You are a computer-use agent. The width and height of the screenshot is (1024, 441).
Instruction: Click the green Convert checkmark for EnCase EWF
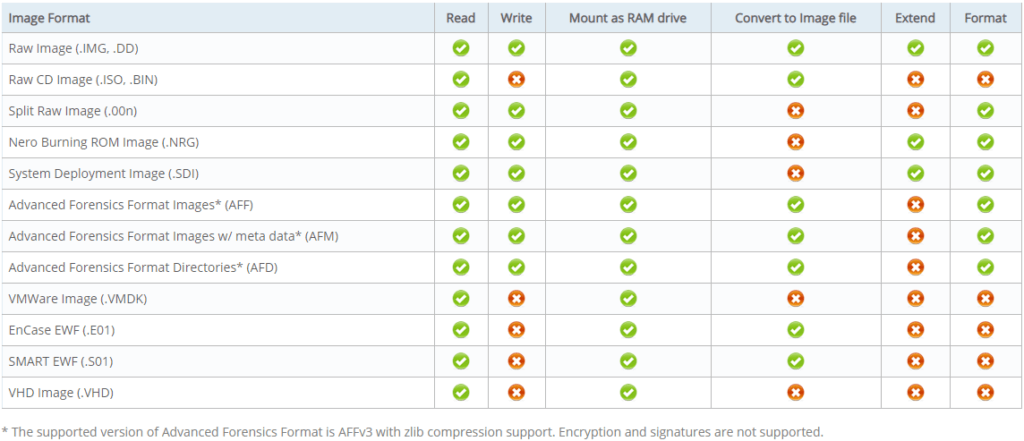795,330
